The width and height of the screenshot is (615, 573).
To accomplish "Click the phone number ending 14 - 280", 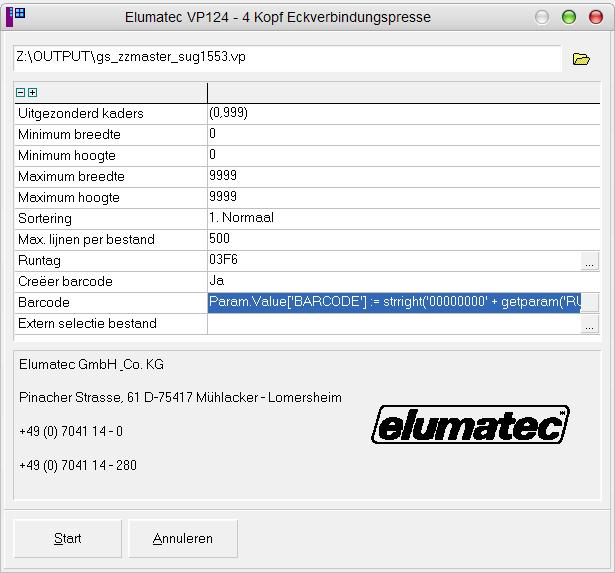I will 78,466.
